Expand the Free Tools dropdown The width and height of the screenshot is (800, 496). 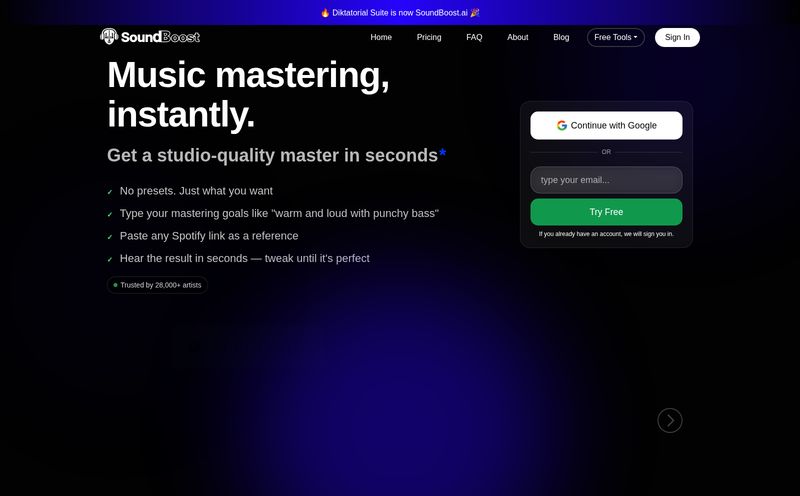coord(615,37)
